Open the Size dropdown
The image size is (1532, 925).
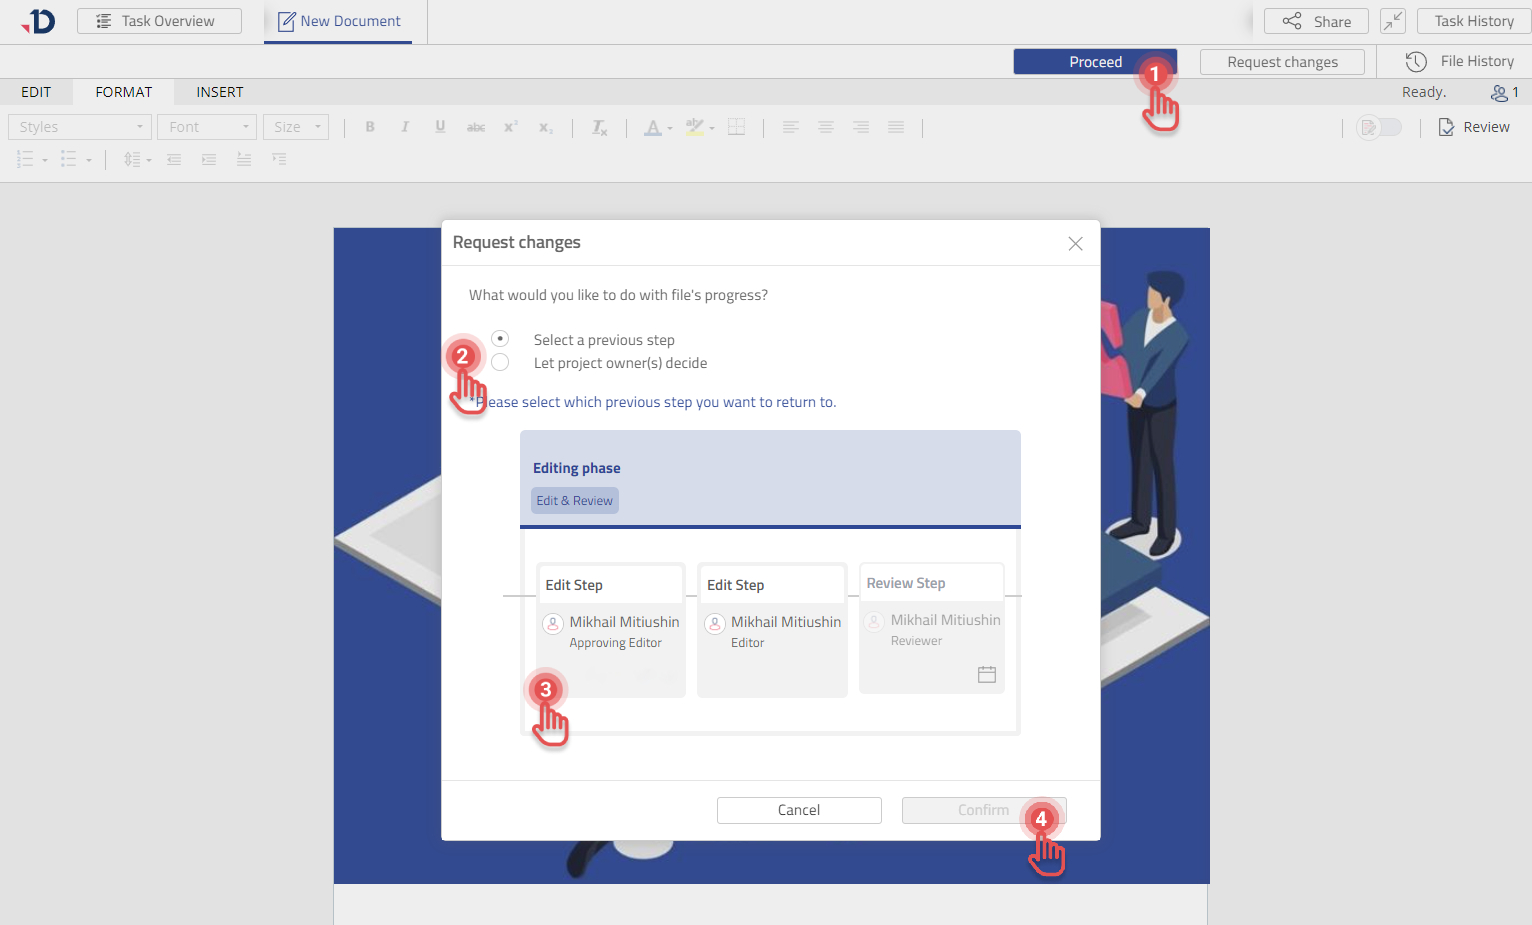(x=296, y=127)
